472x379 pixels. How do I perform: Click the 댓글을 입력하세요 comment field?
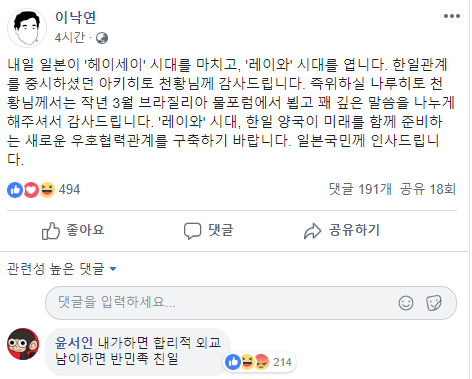point(251,303)
